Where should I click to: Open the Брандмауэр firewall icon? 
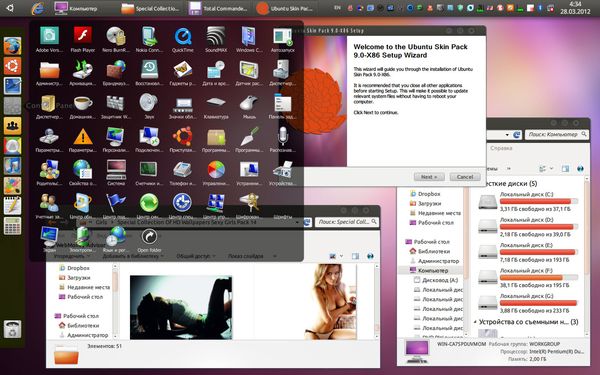[x=116, y=73]
